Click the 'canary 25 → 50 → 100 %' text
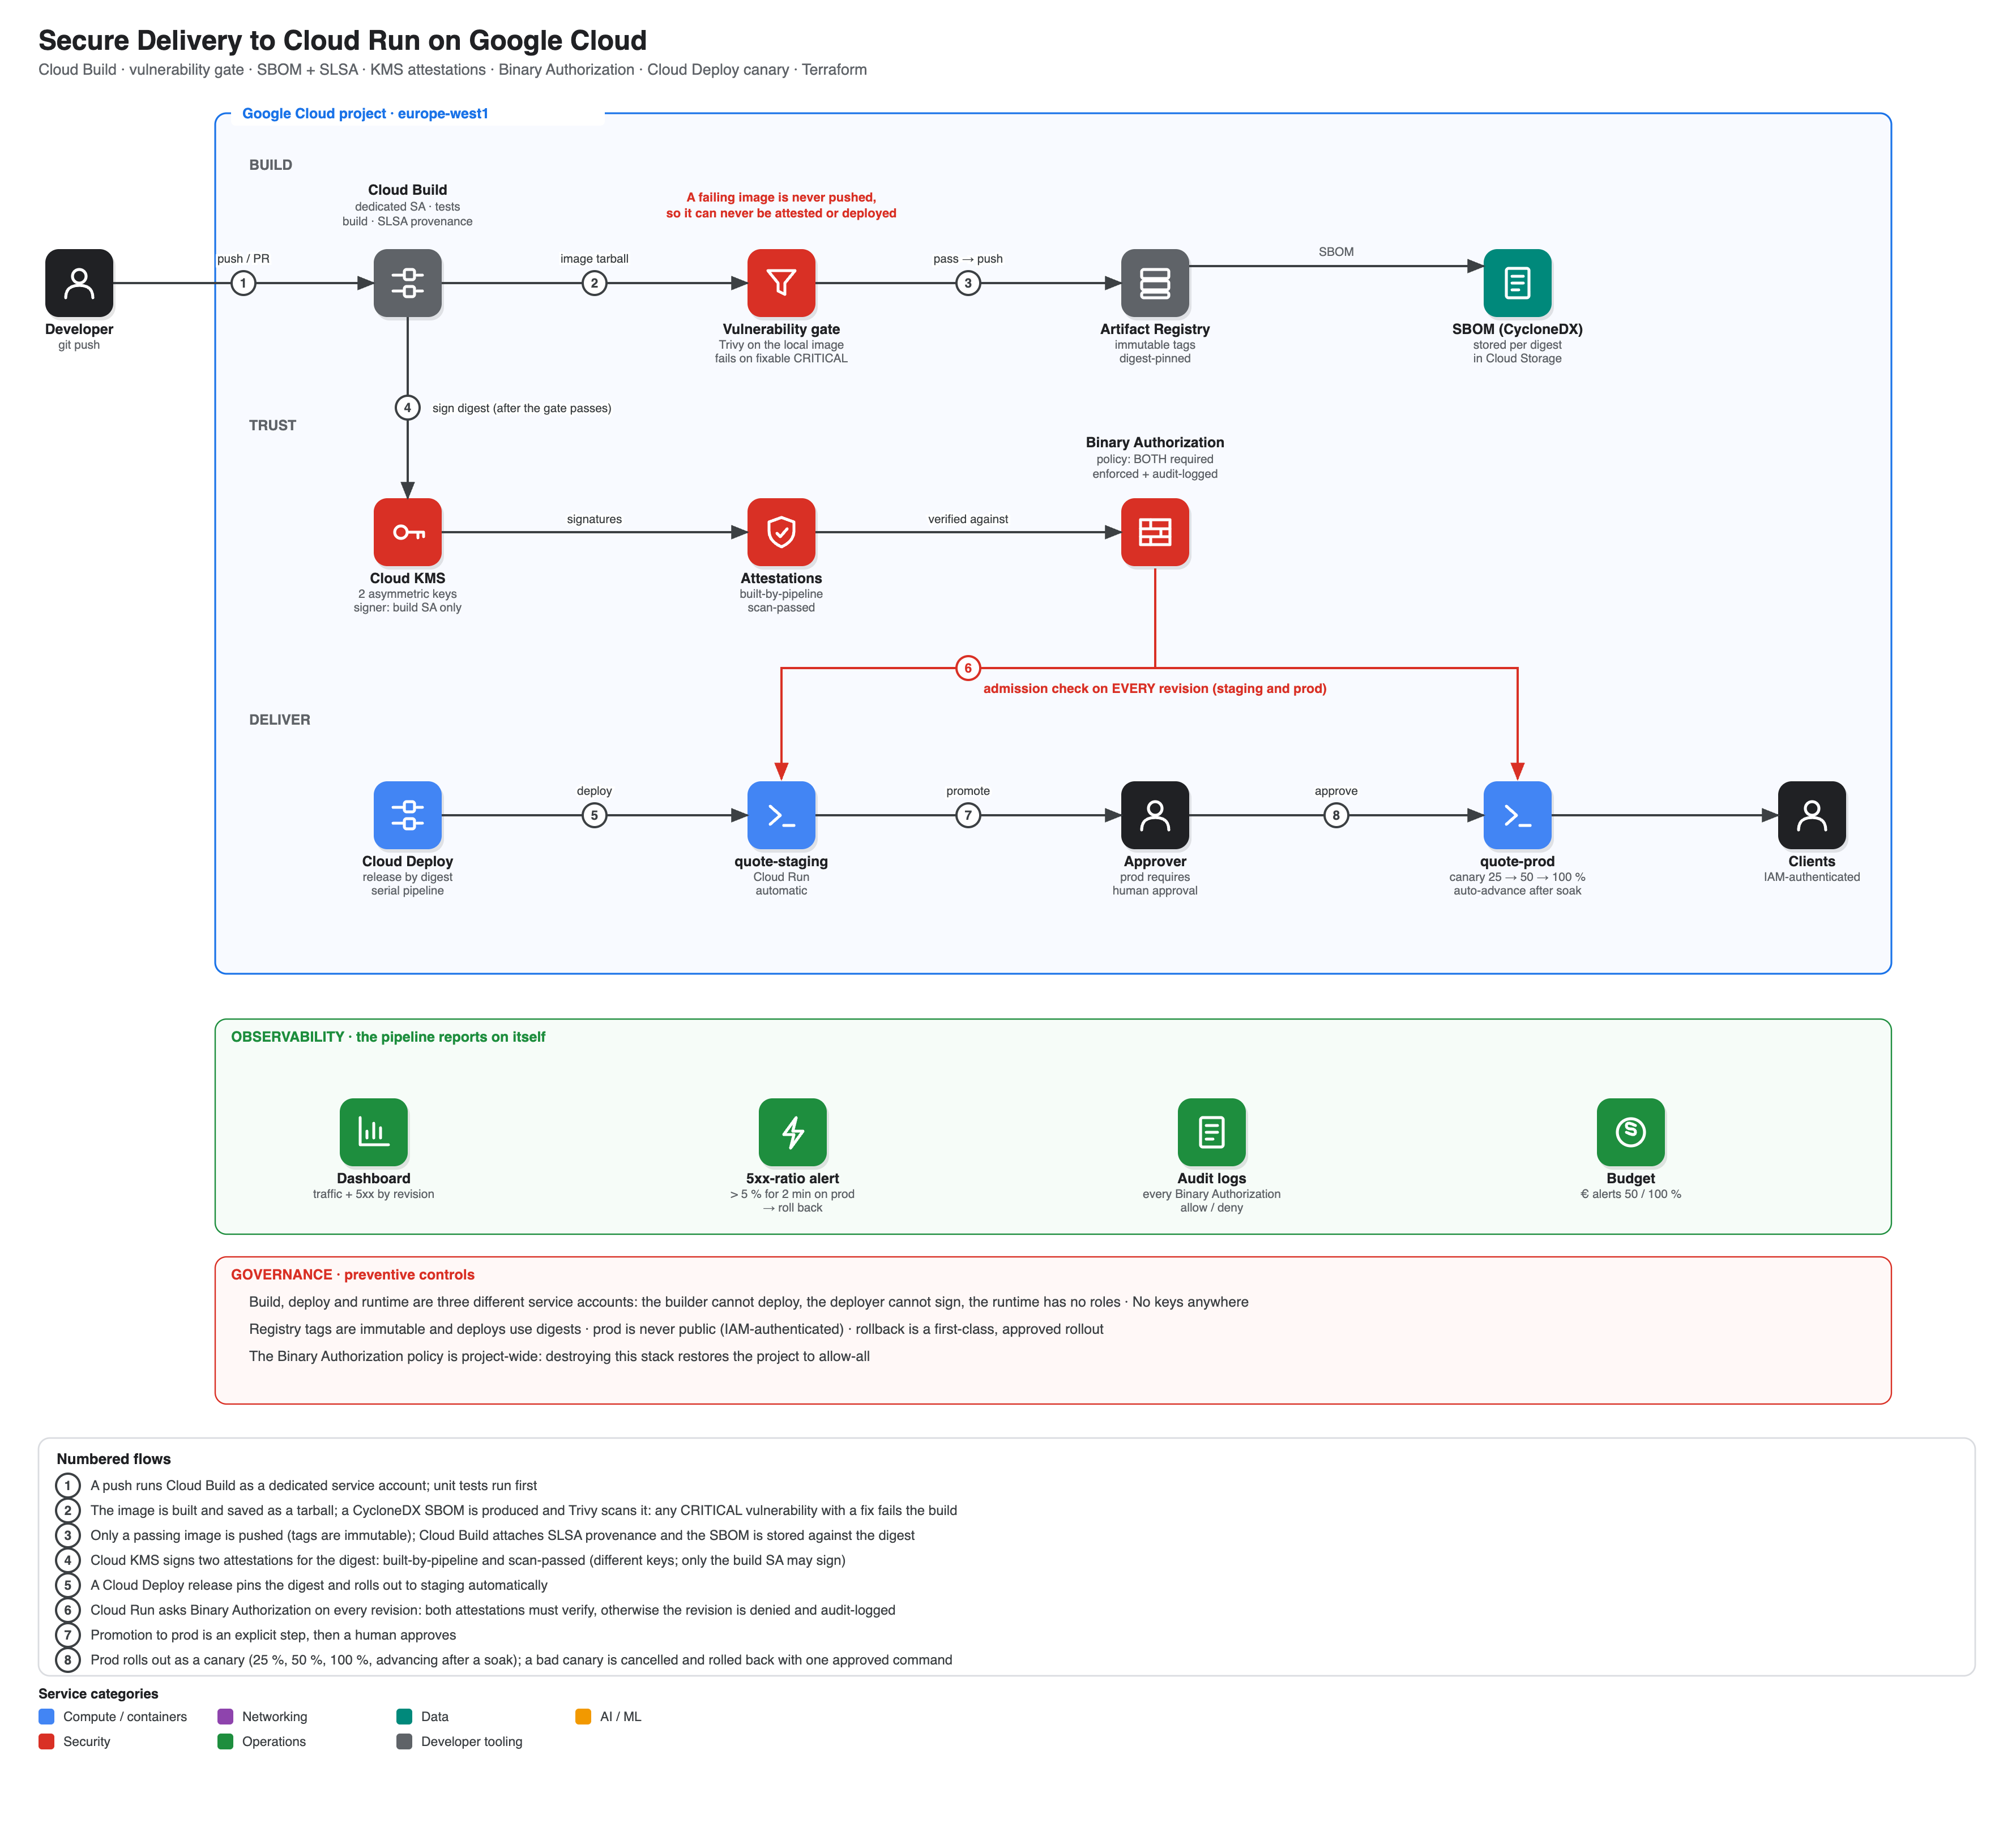 [1517, 877]
